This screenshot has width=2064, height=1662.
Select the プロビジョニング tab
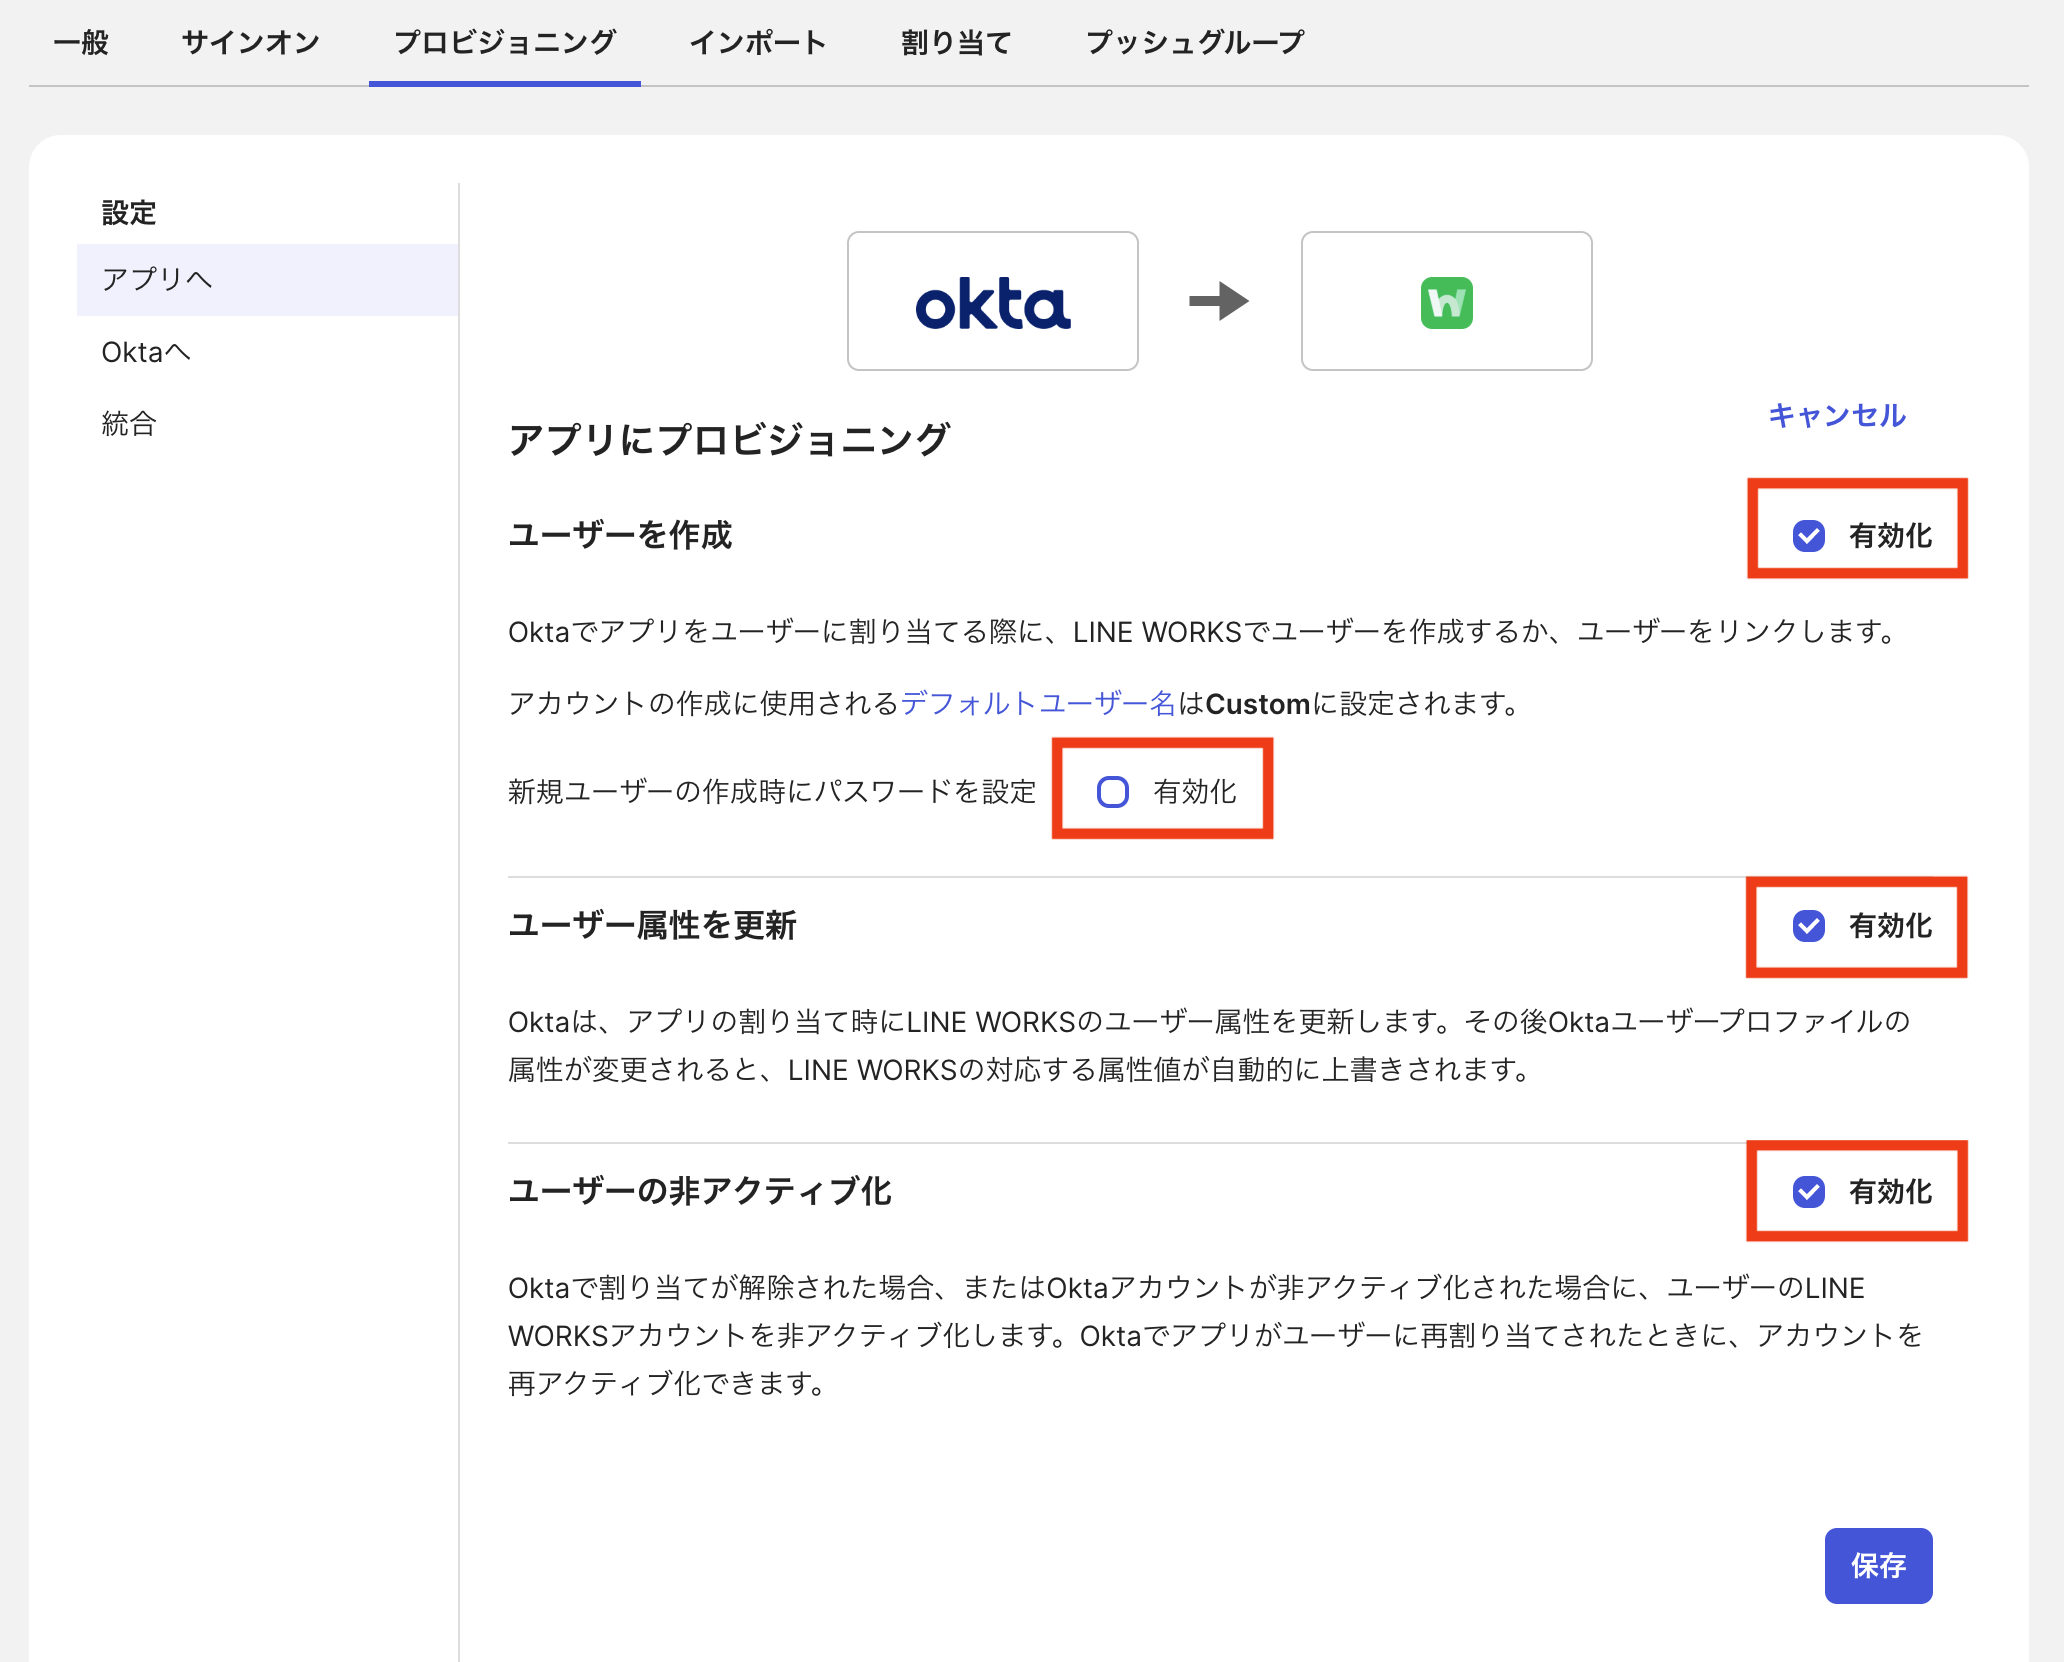point(505,42)
